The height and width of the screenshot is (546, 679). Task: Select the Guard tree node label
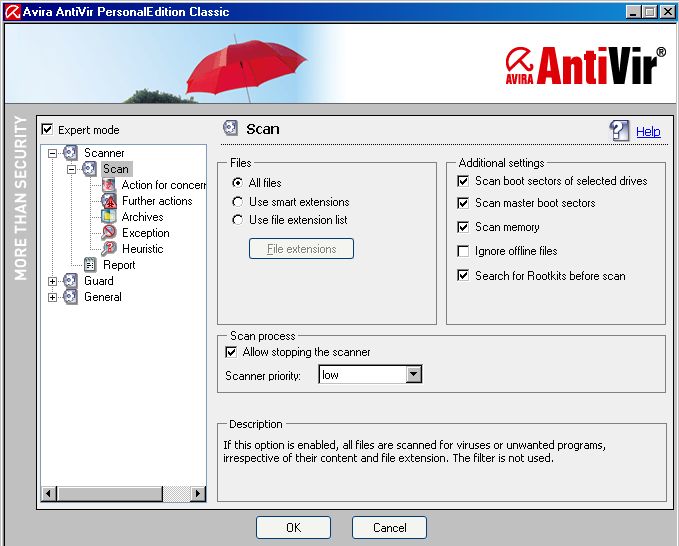pos(99,281)
